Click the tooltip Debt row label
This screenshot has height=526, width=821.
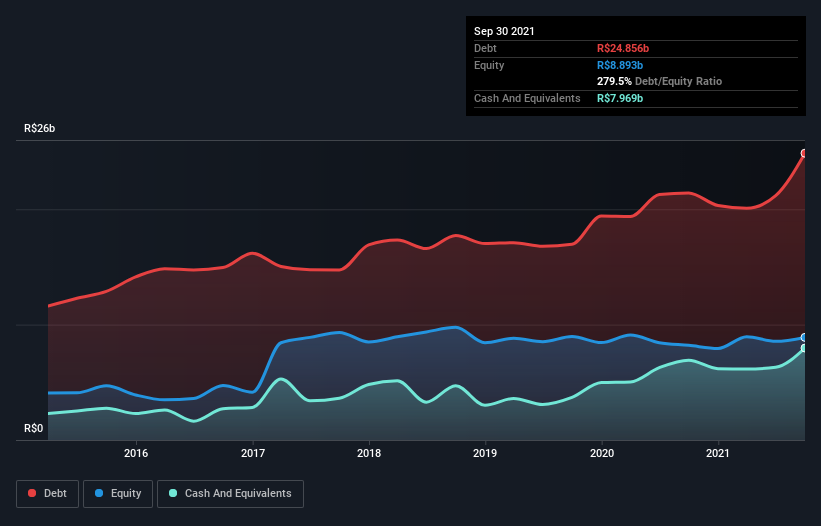[x=485, y=48]
